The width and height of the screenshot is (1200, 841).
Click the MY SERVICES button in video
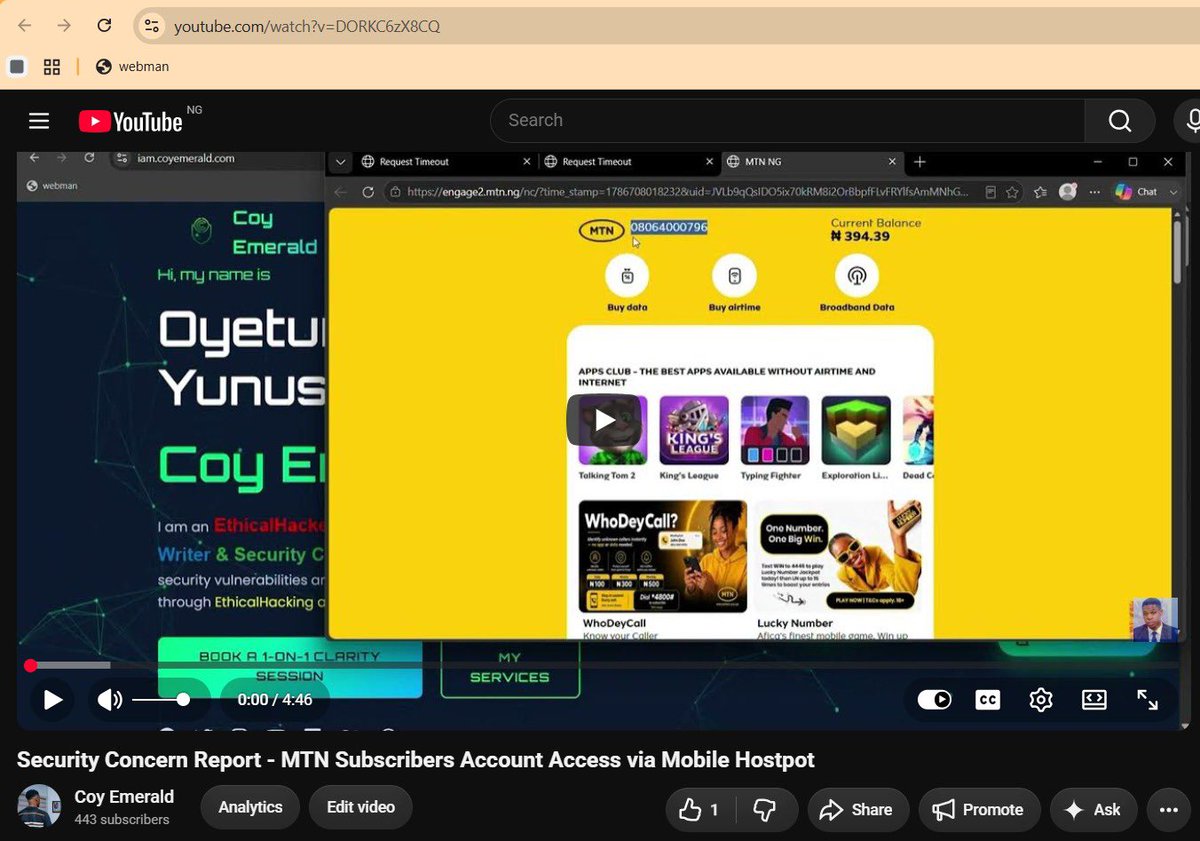[510, 667]
